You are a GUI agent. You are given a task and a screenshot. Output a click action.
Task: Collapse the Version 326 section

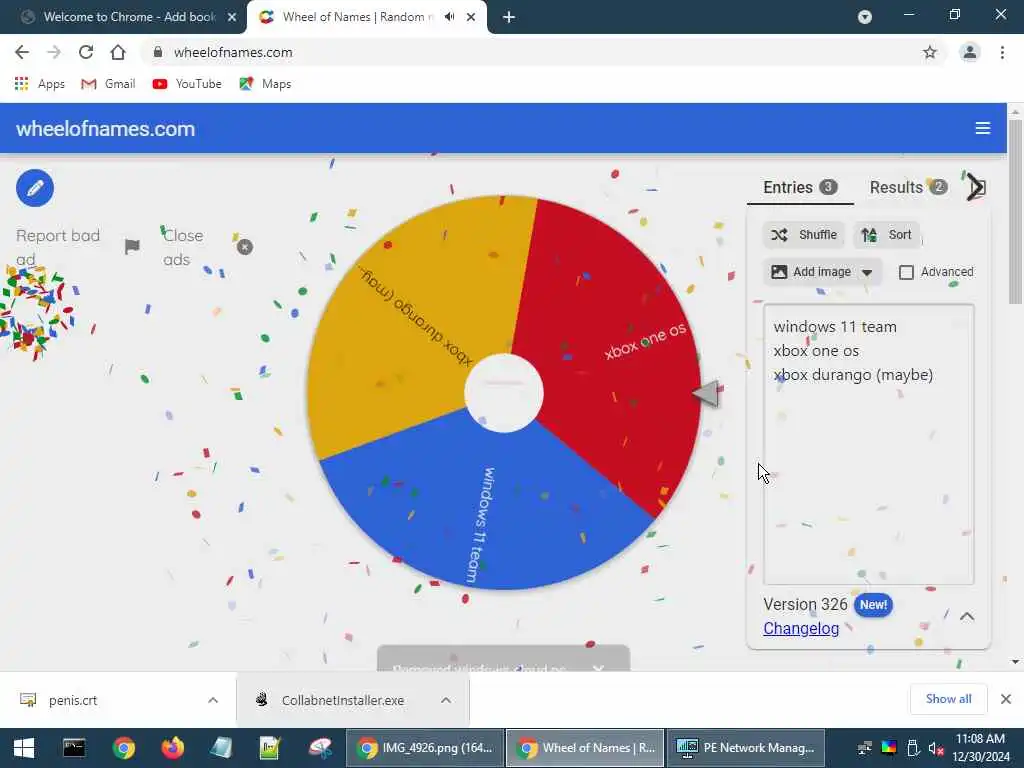click(x=967, y=616)
